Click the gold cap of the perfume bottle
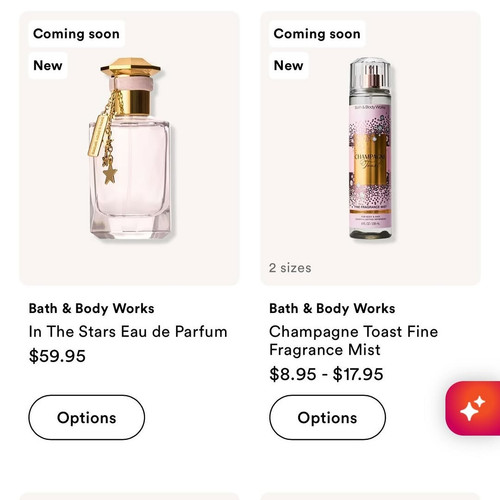 (131, 68)
